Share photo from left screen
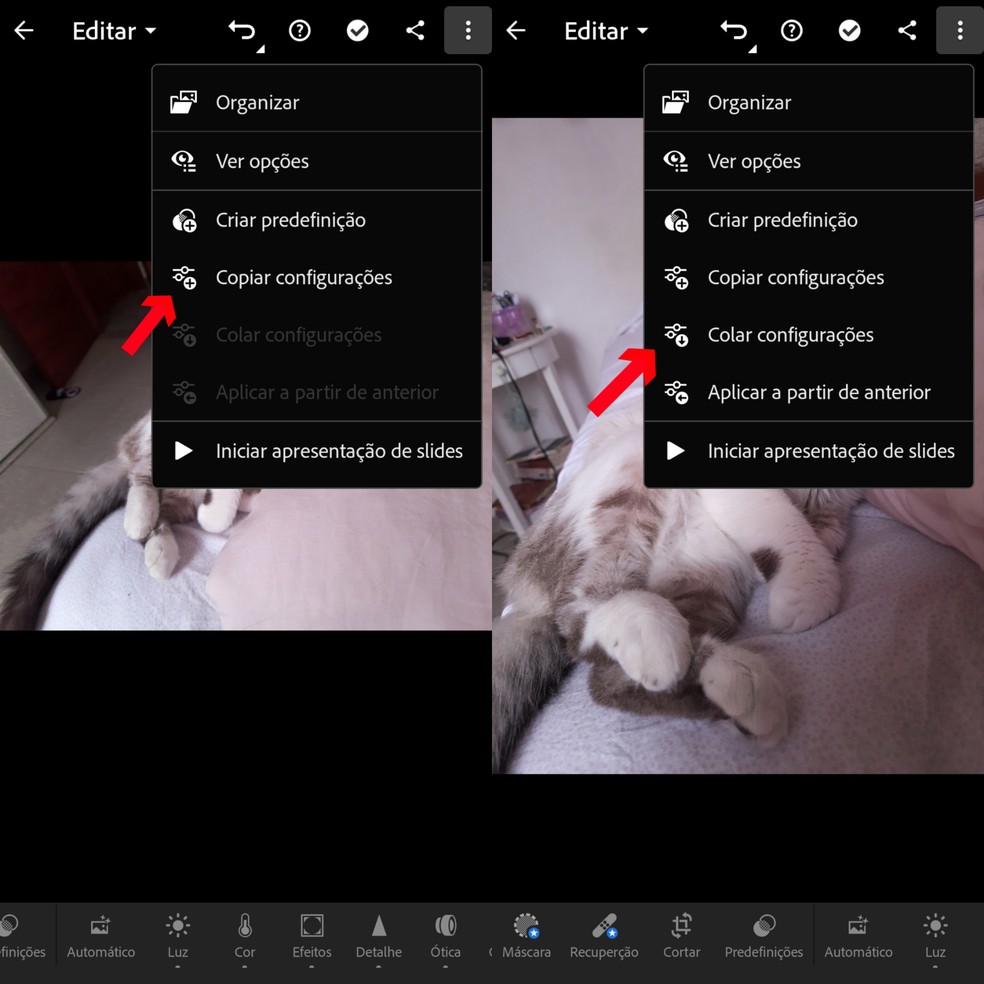The width and height of the screenshot is (984, 984). [x=415, y=30]
